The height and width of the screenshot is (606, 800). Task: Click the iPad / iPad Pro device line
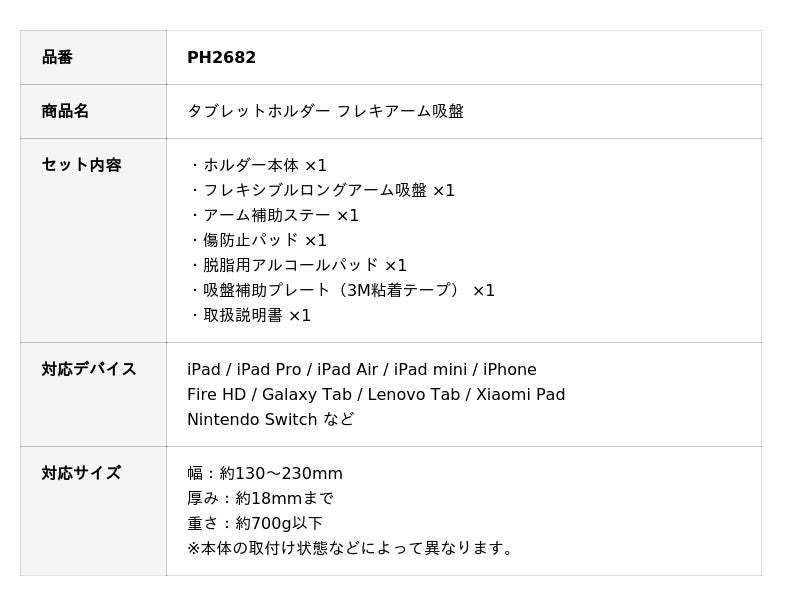pos(361,370)
